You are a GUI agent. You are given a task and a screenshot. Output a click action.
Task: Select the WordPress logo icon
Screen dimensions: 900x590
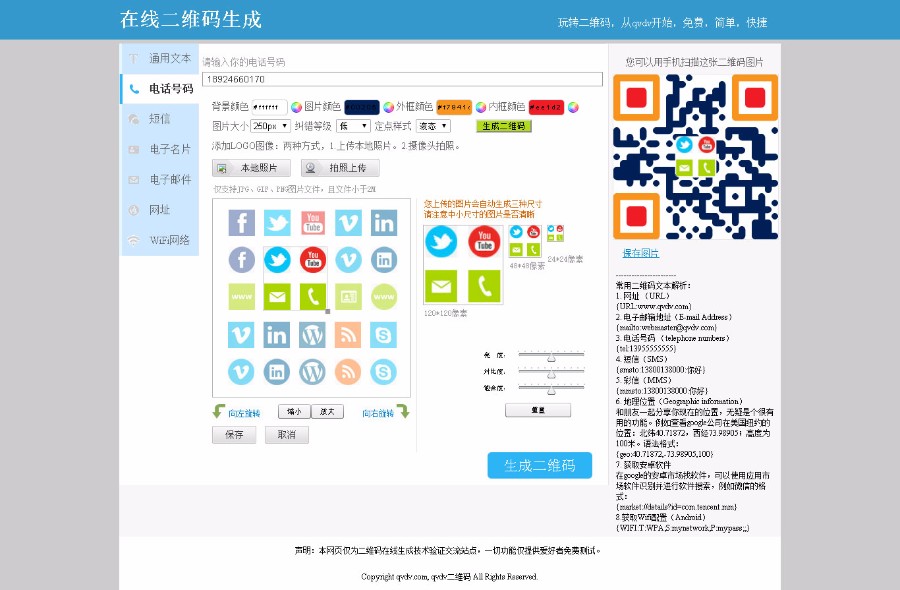313,334
